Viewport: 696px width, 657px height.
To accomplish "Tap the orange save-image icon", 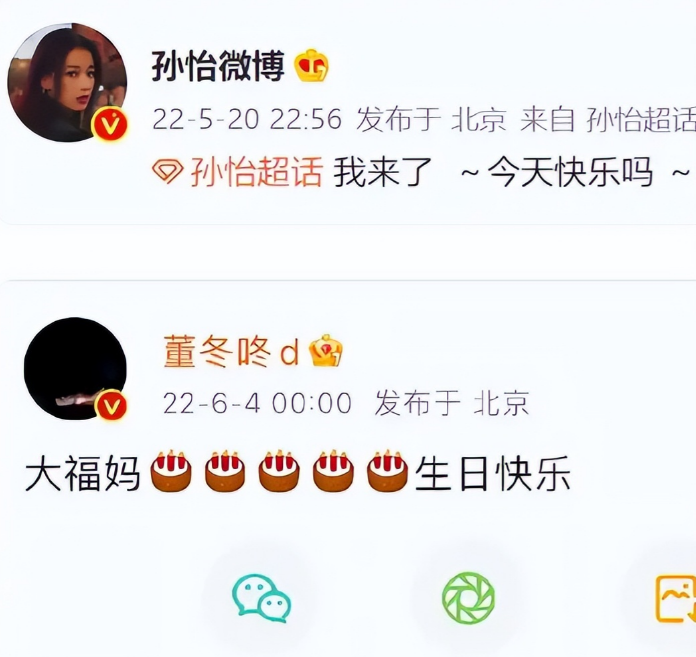I will [x=676, y=598].
